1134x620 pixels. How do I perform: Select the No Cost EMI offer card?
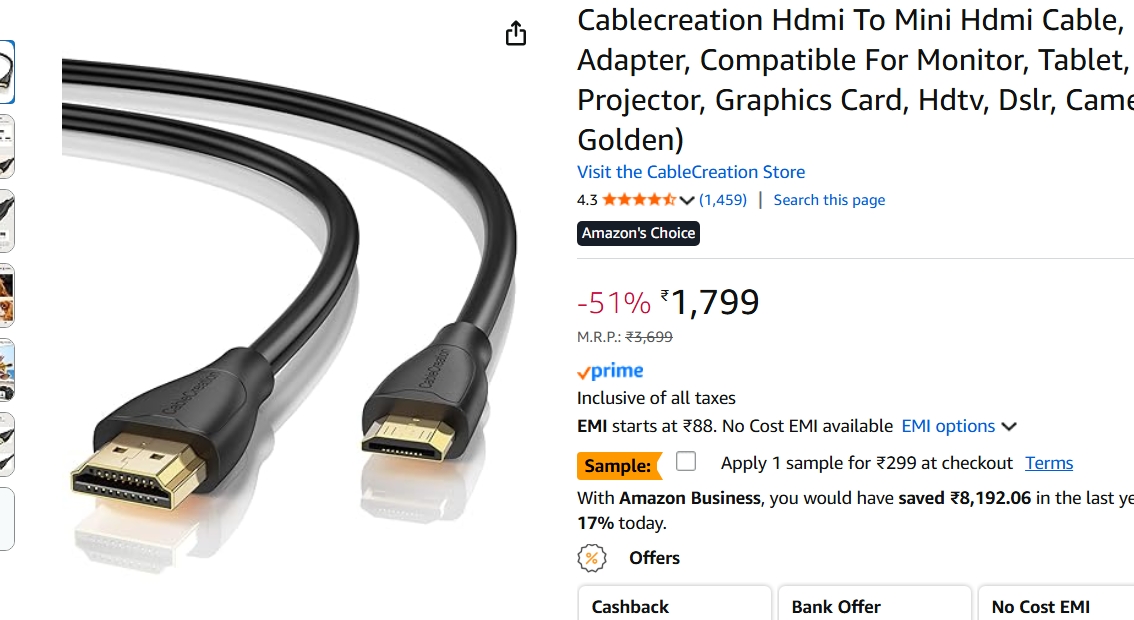pos(1055,606)
